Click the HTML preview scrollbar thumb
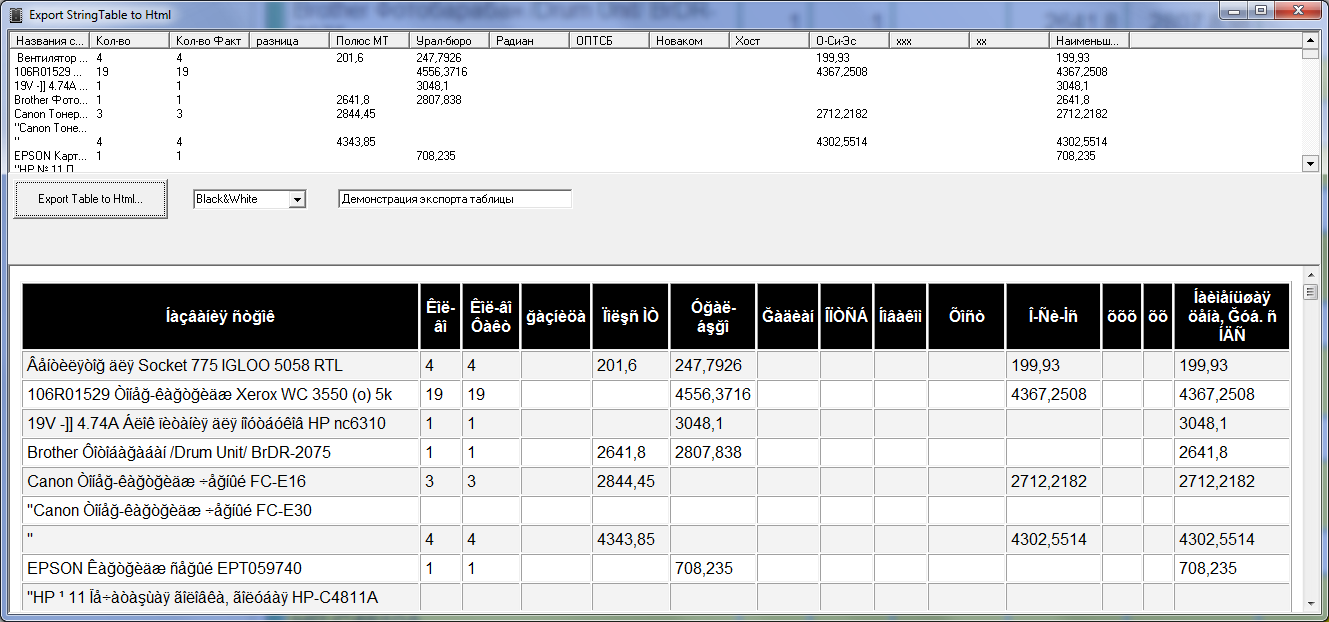 [1310, 292]
